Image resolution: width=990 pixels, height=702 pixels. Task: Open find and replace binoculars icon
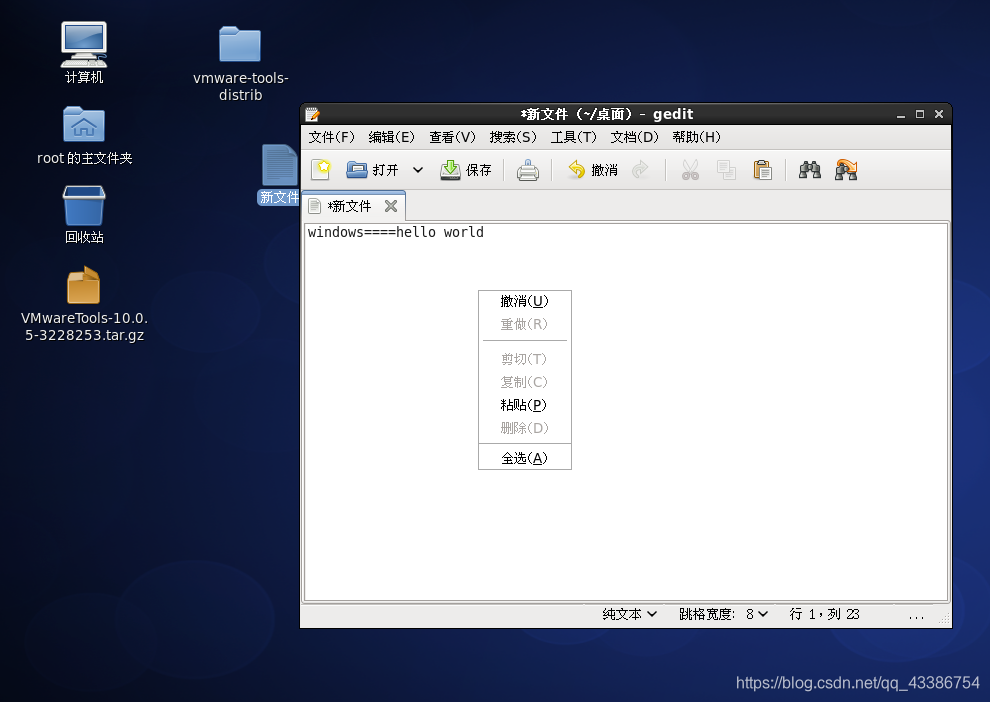tap(846, 170)
